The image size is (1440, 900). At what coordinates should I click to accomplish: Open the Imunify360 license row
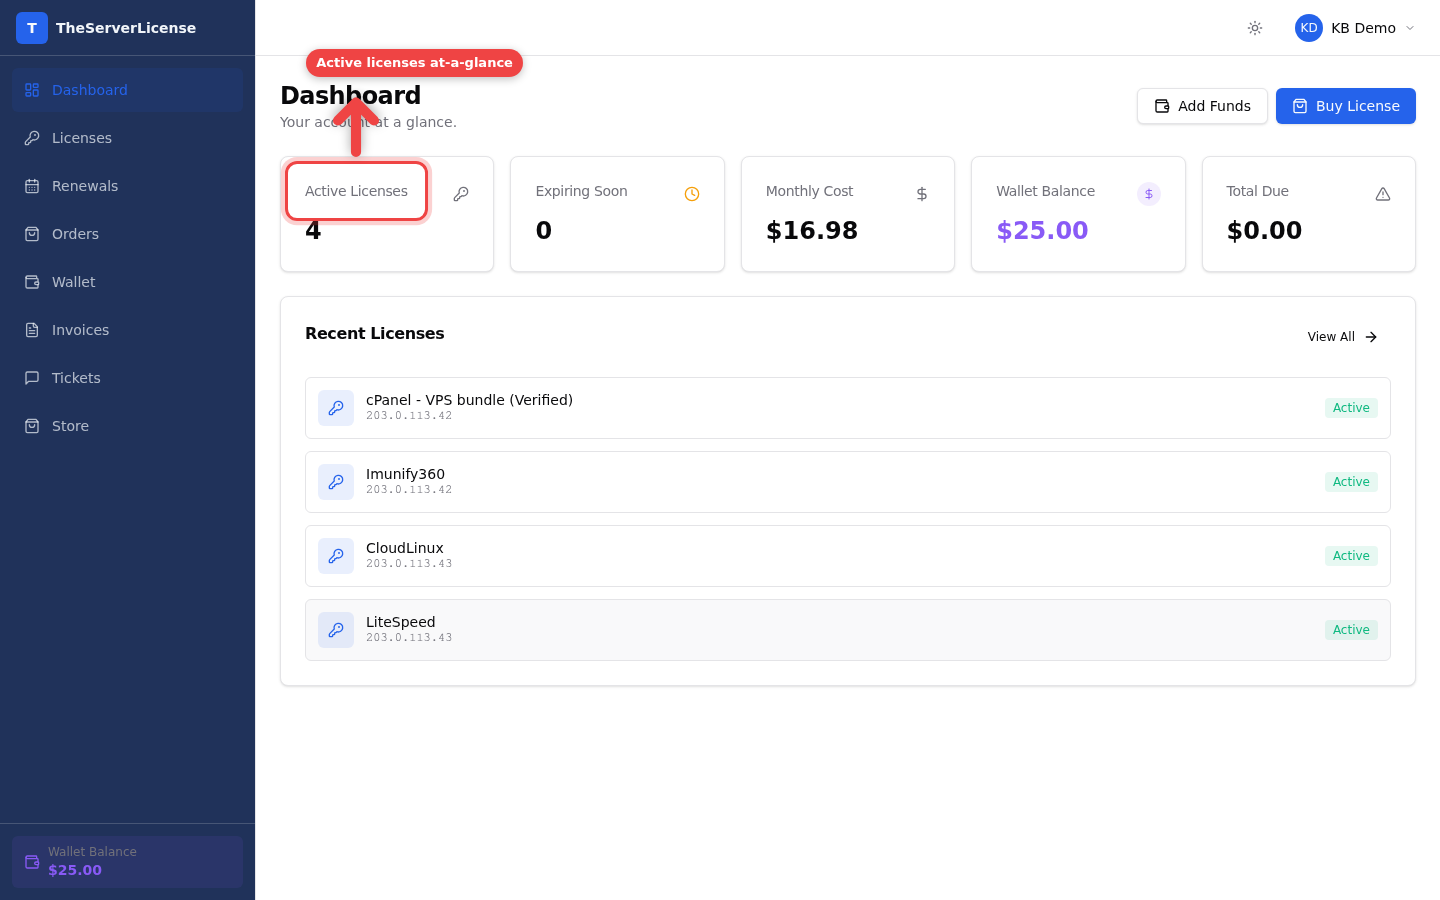(x=848, y=482)
